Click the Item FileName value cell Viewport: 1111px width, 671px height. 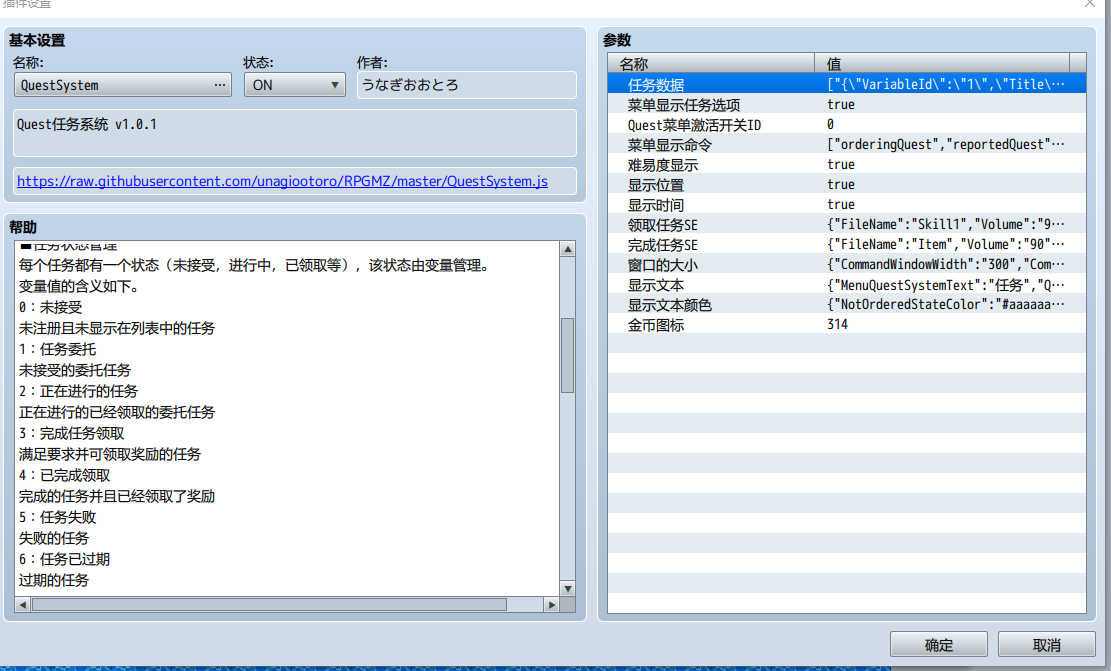coord(945,244)
